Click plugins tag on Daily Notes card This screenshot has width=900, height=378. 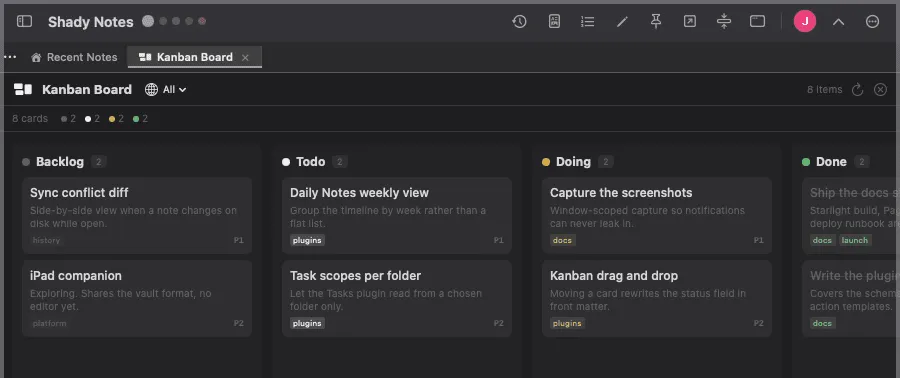[x=307, y=240]
